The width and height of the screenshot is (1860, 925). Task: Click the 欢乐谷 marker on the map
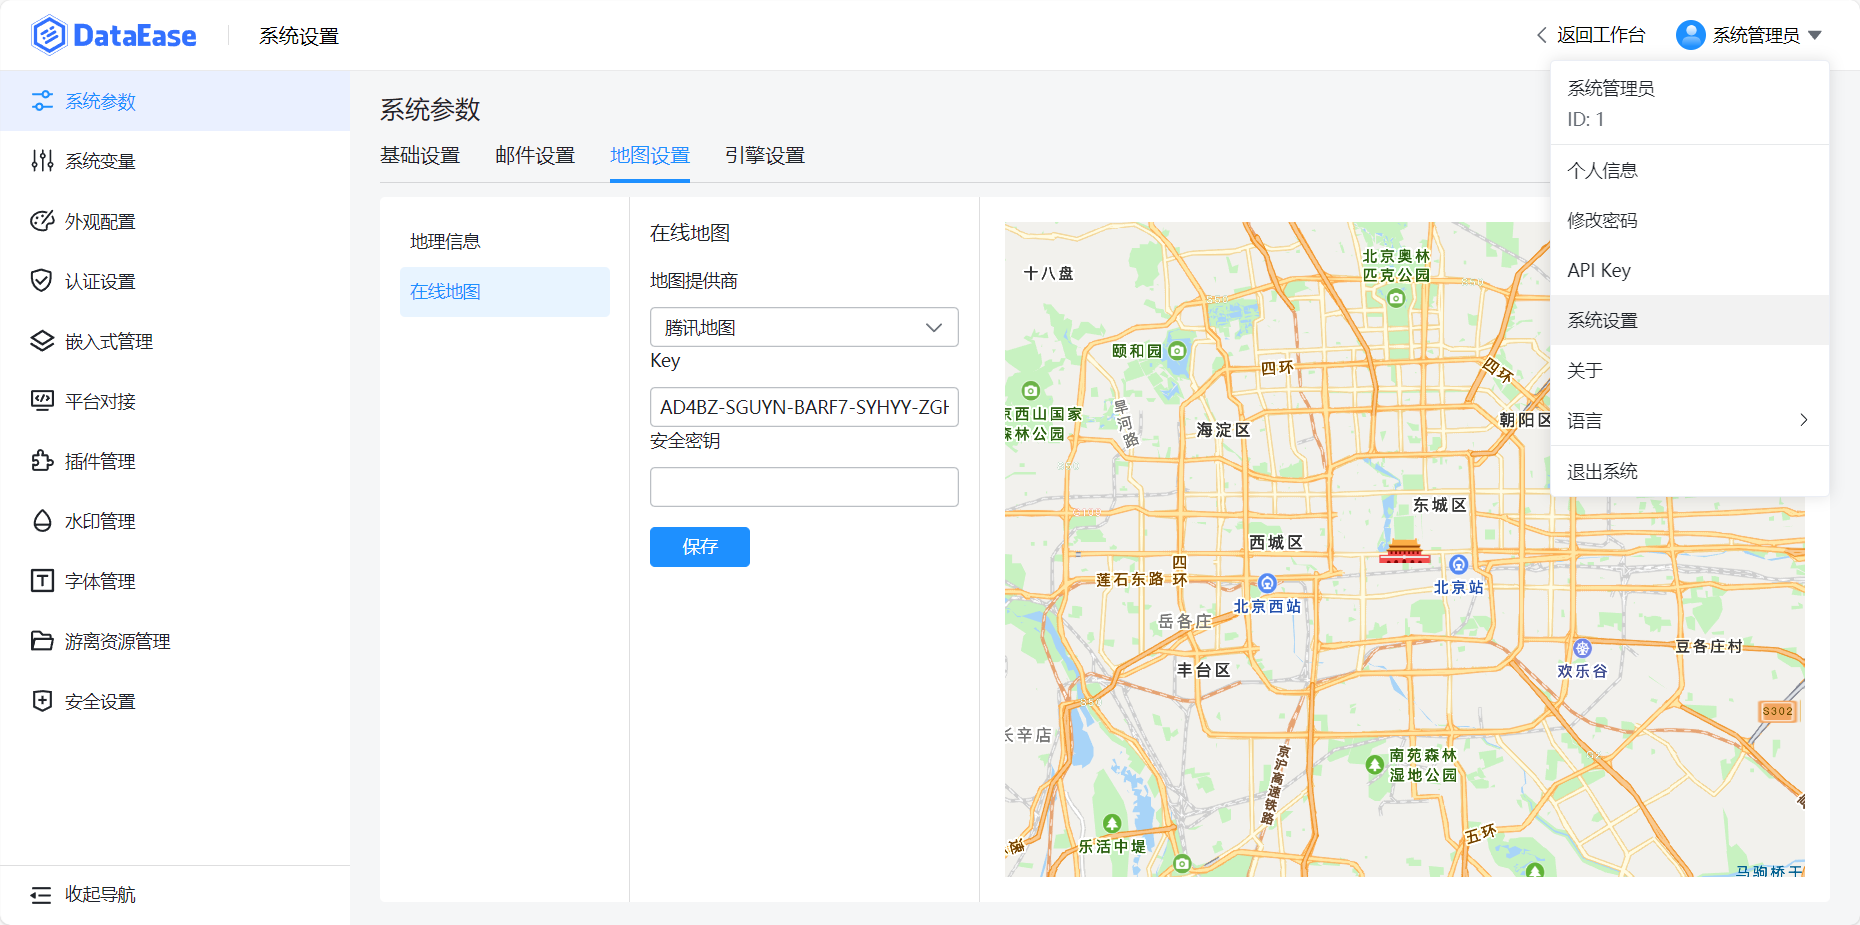1582,648
